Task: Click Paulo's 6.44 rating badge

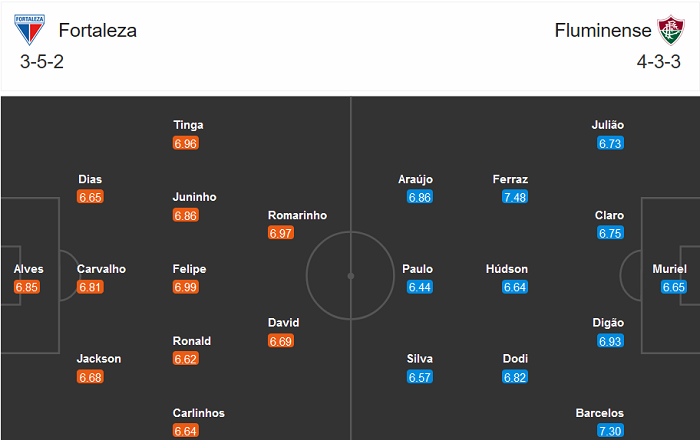Action: [420, 287]
